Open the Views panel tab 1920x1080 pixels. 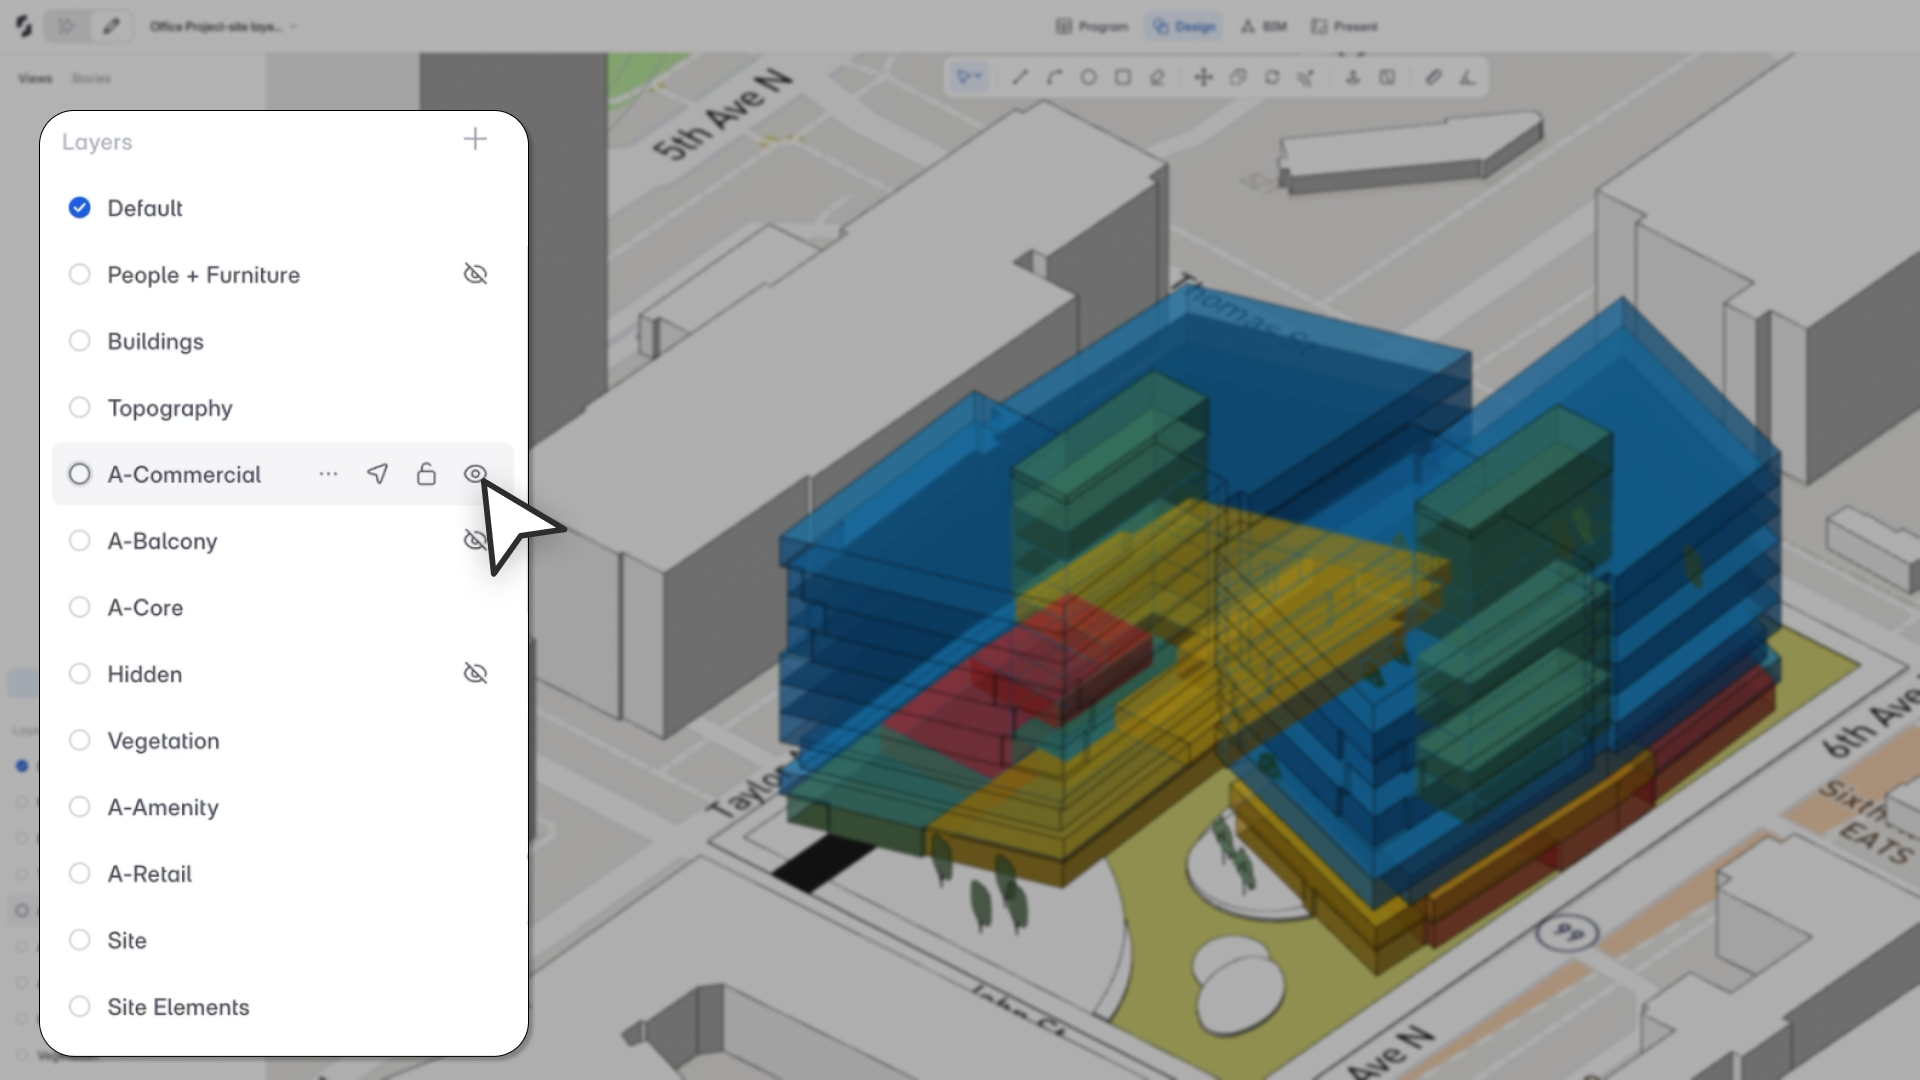(35, 78)
